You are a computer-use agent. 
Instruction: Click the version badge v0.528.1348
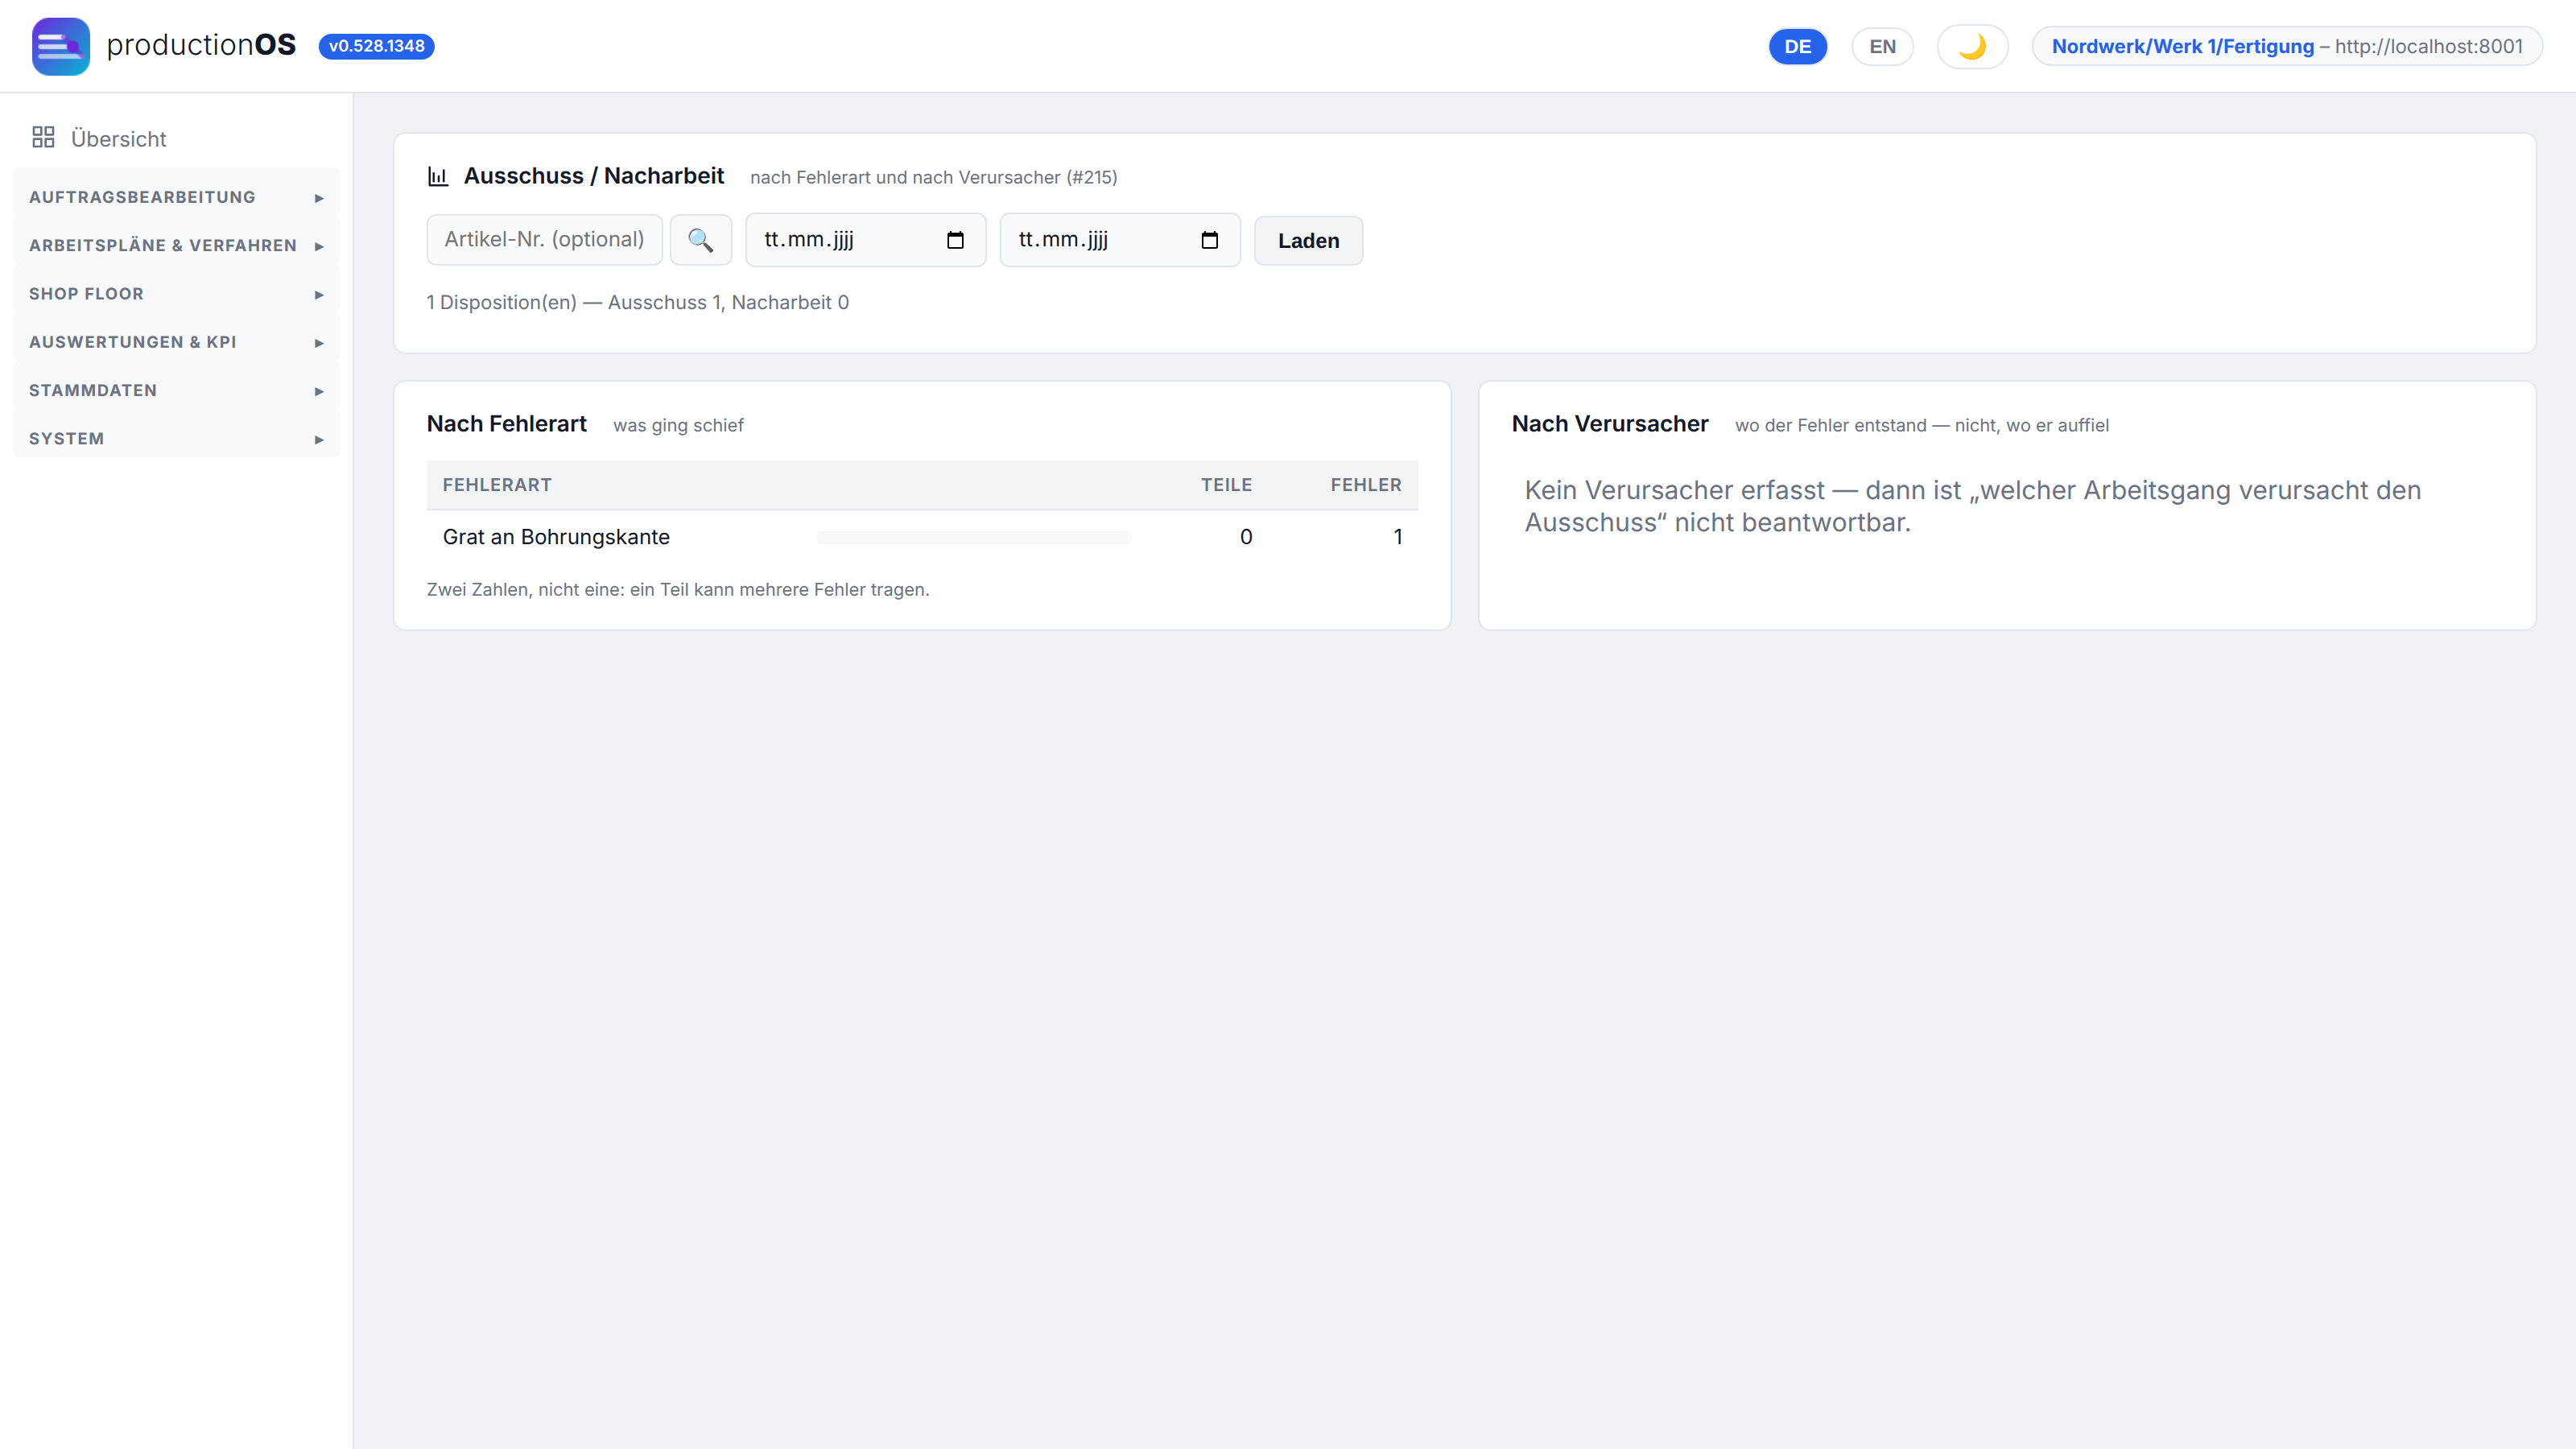[x=376, y=46]
